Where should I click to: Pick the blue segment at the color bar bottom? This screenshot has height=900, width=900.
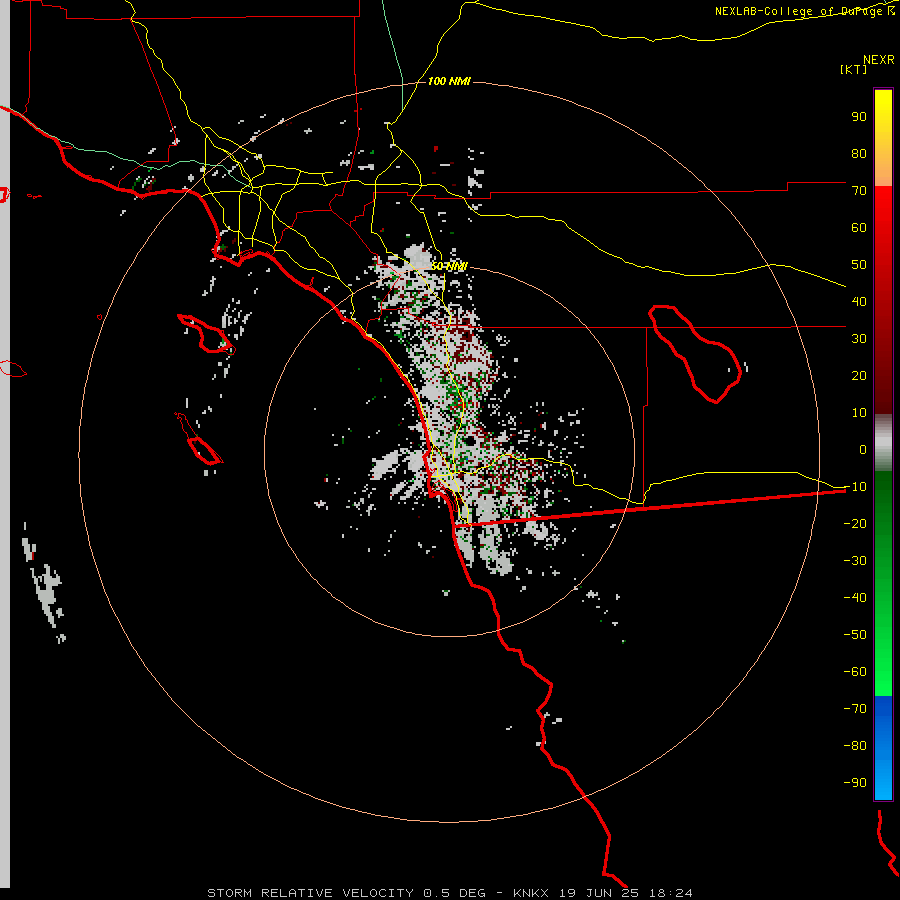(883, 747)
